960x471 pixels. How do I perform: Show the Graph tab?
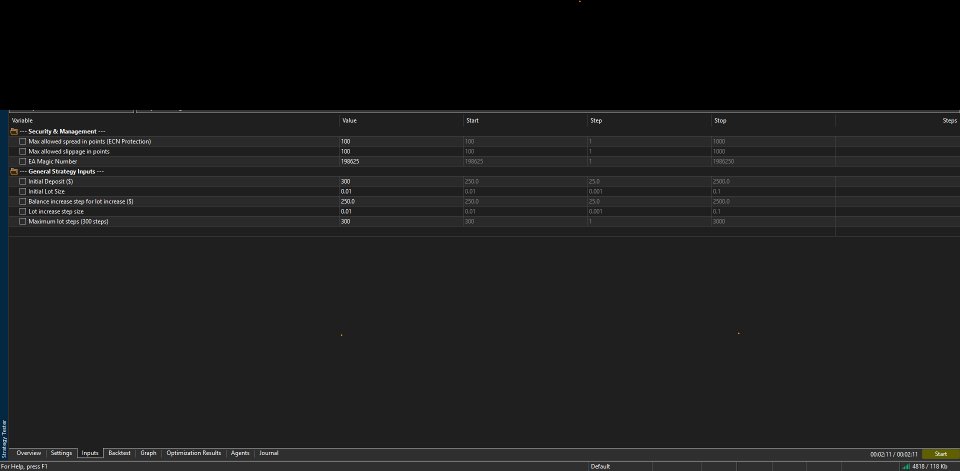(x=148, y=453)
